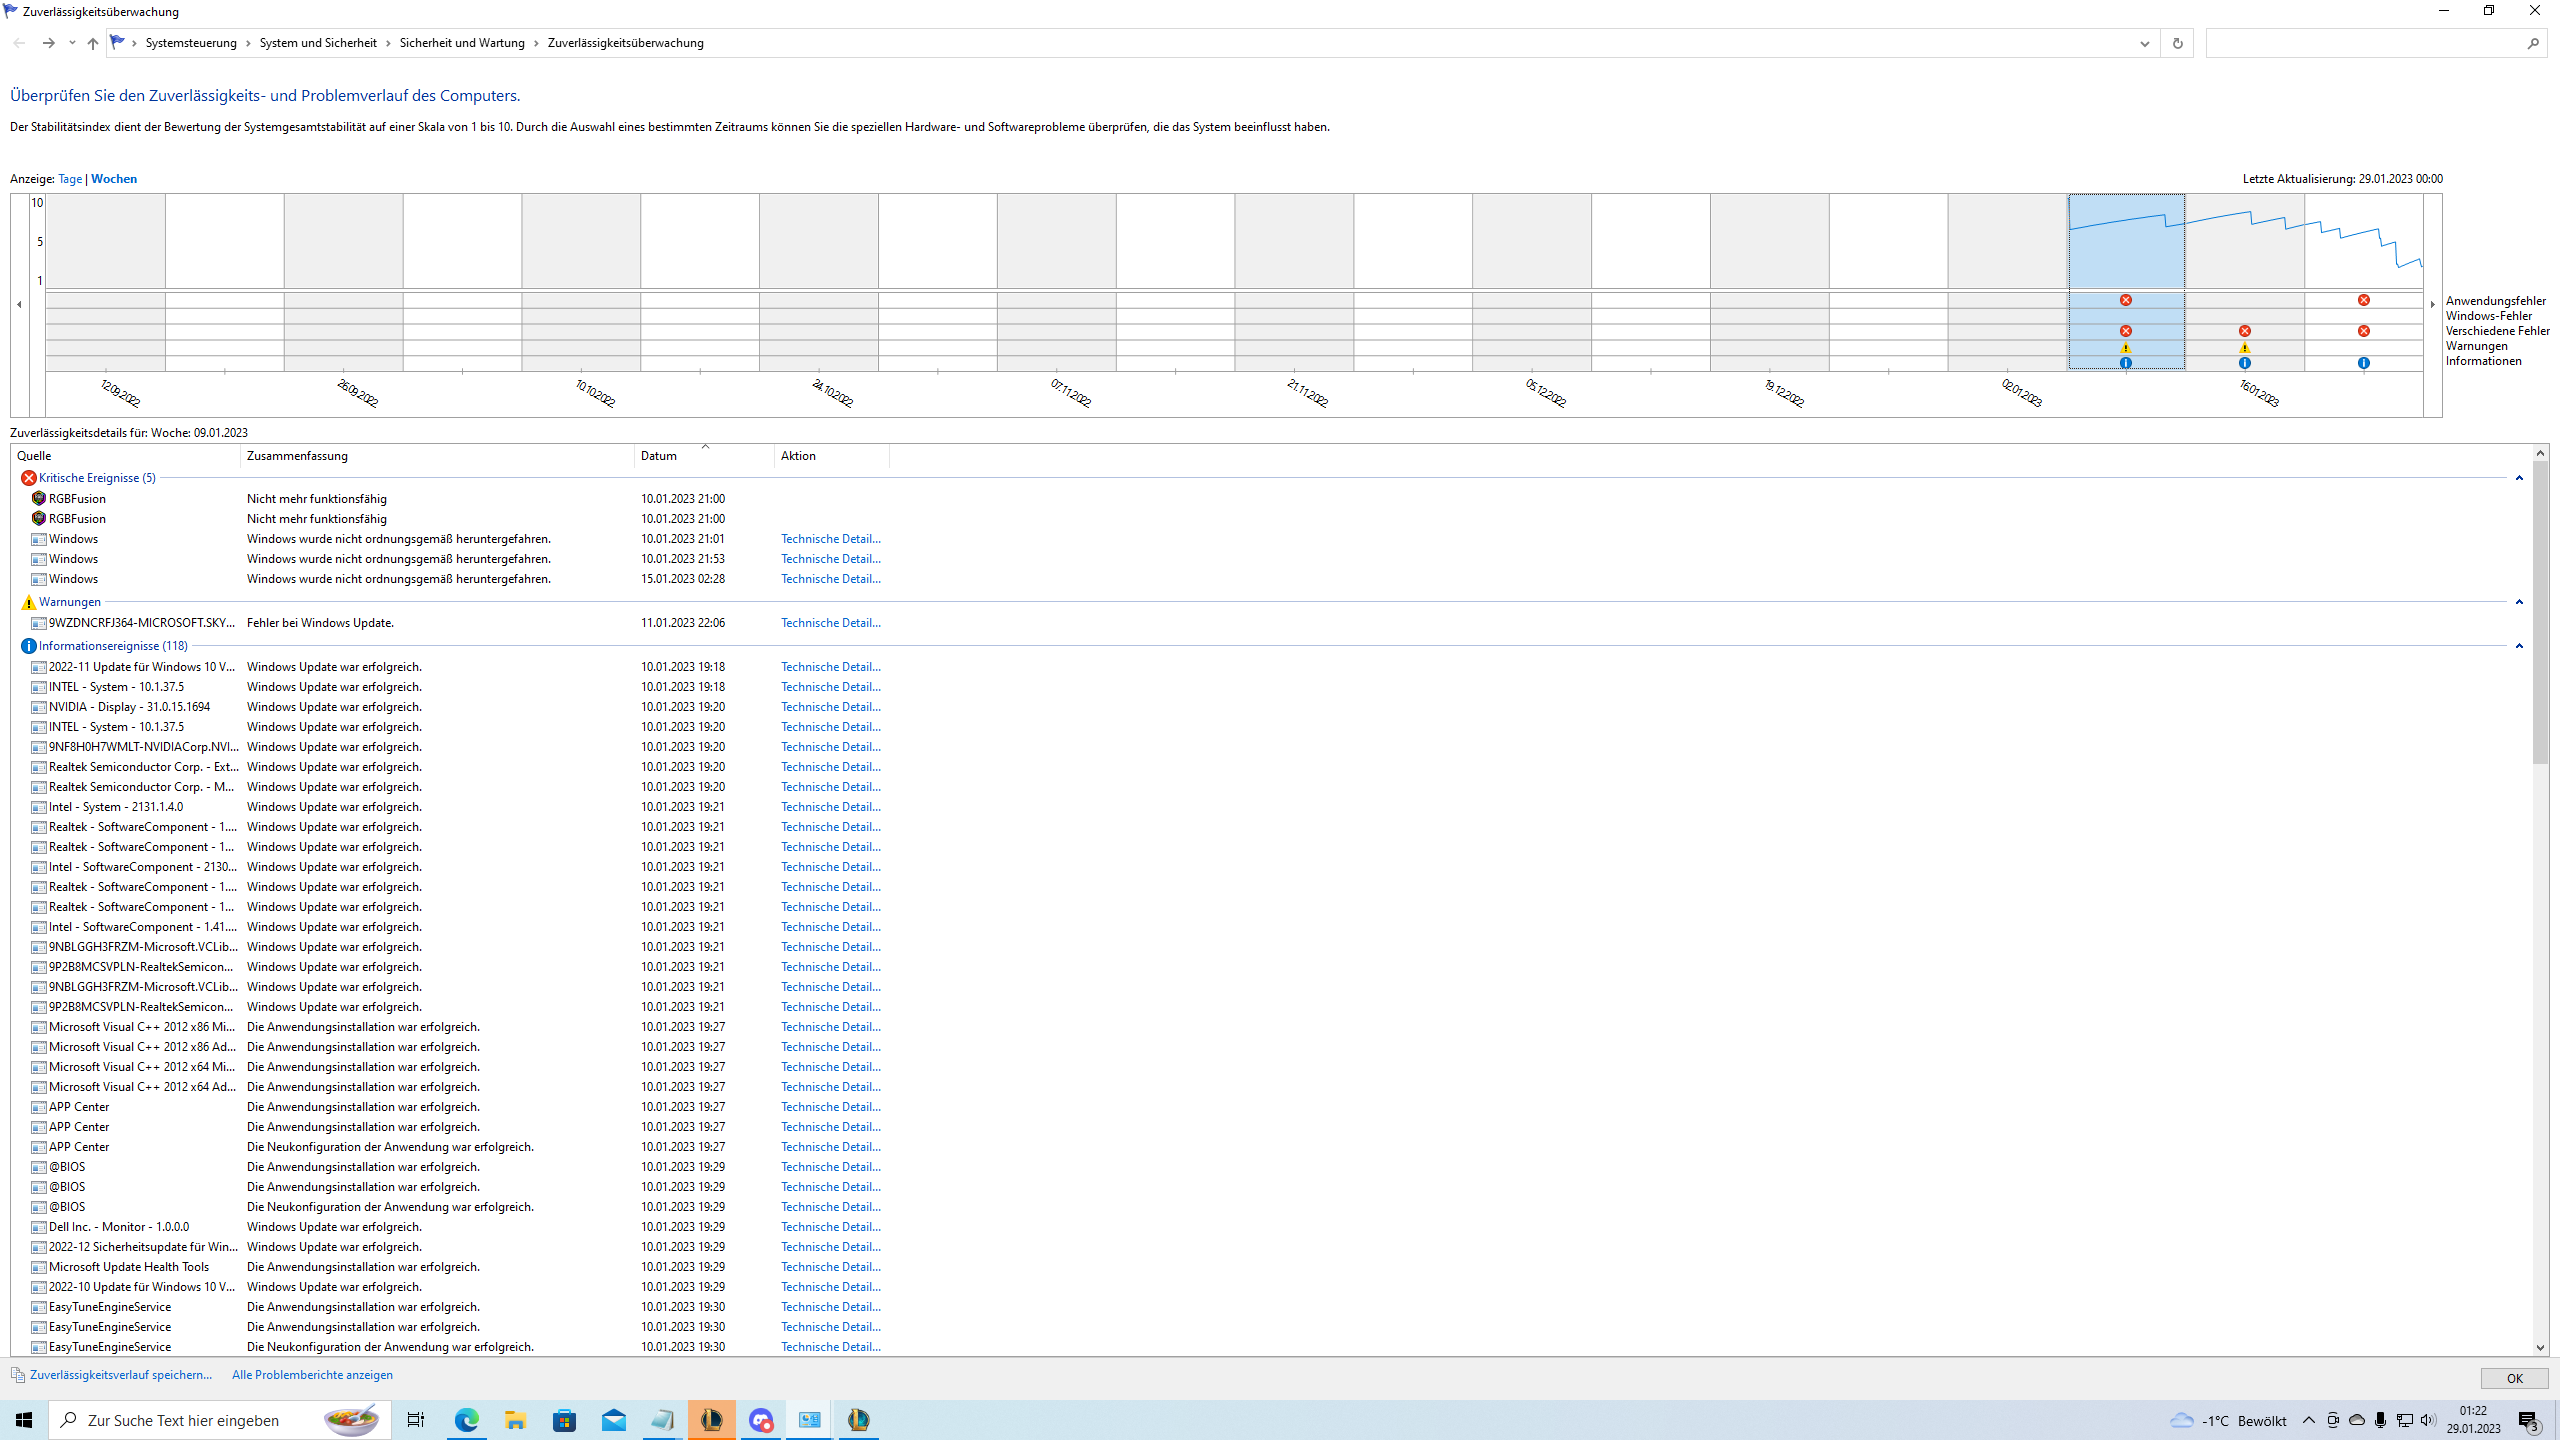Click Alle Problemberichte anzeigen link

[x=312, y=1375]
